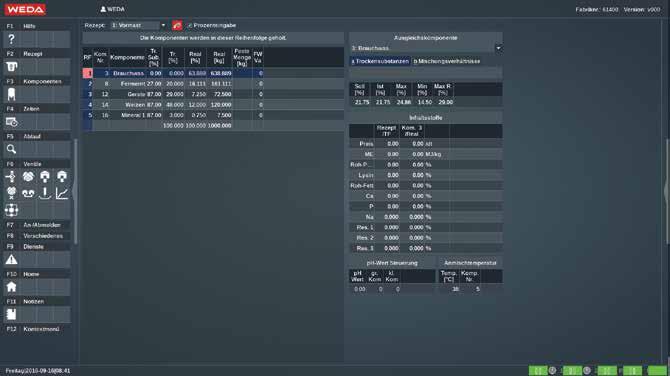670x376 pixels.
Task: Open the F2 Rezept menu
Action: [x=38, y=54]
